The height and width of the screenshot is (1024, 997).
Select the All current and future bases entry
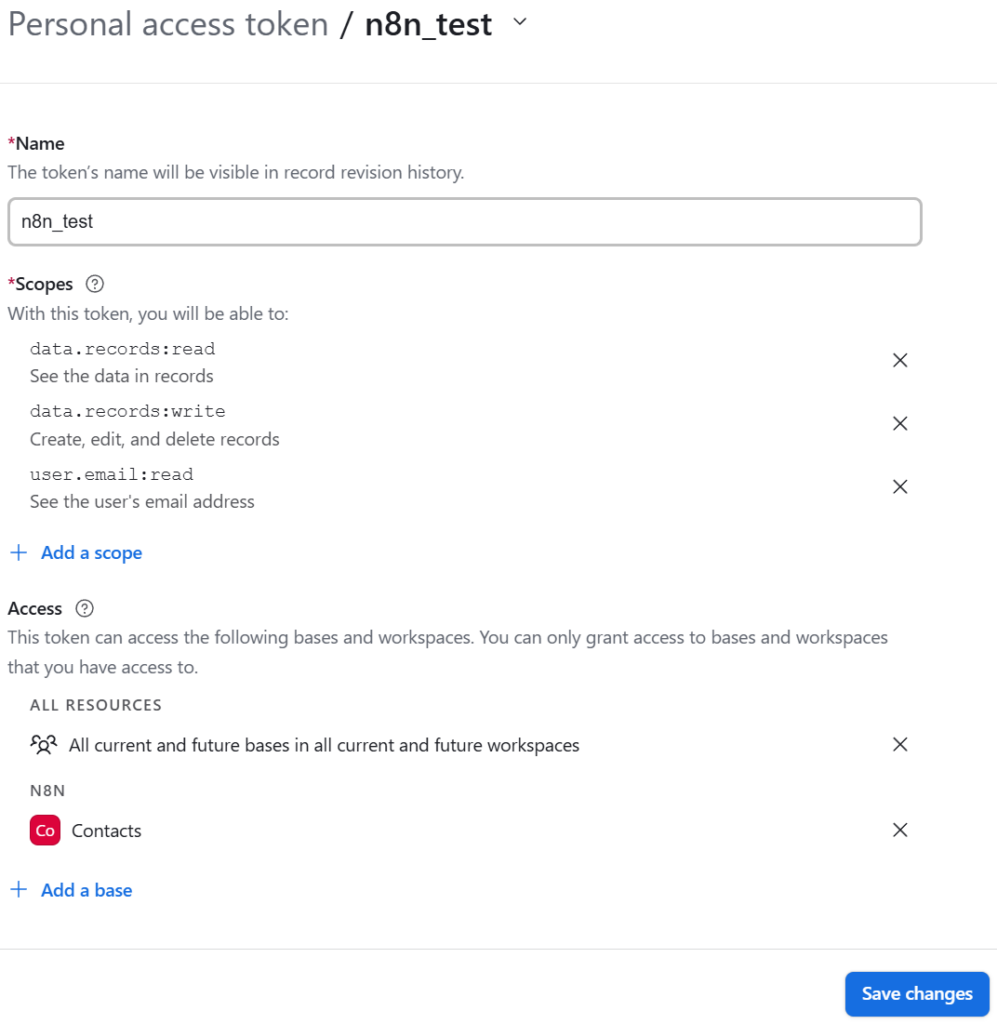tap(324, 745)
